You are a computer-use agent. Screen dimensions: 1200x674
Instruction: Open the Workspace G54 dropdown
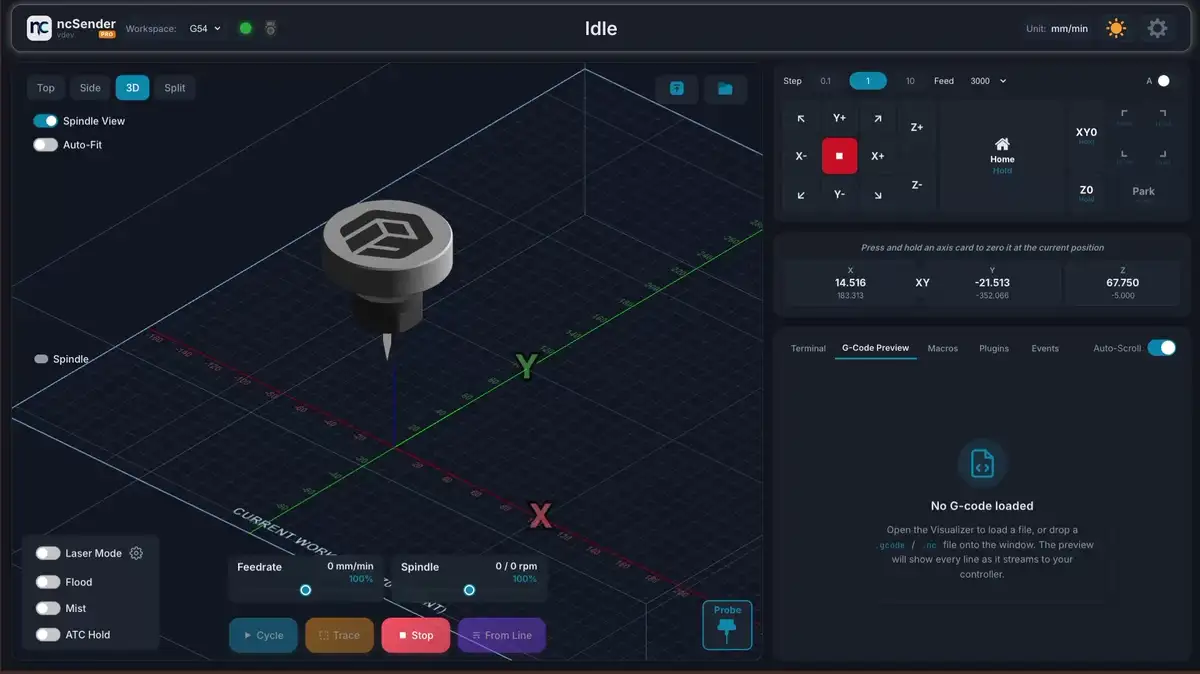tap(205, 29)
